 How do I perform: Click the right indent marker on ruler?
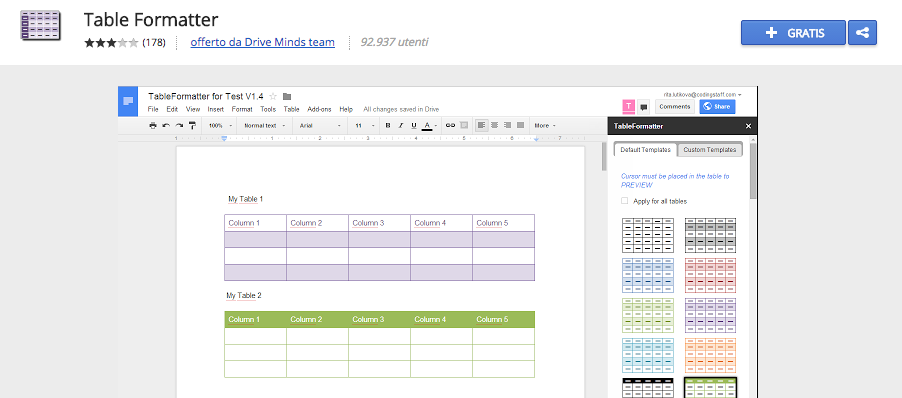tap(536, 139)
